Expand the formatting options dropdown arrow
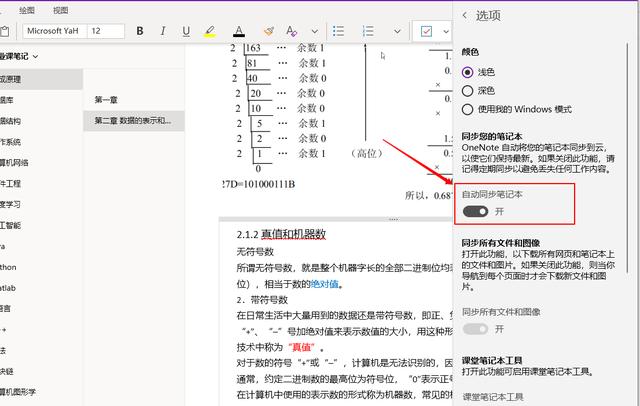This screenshot has height=406, width=640. click(x=315, y=31)
